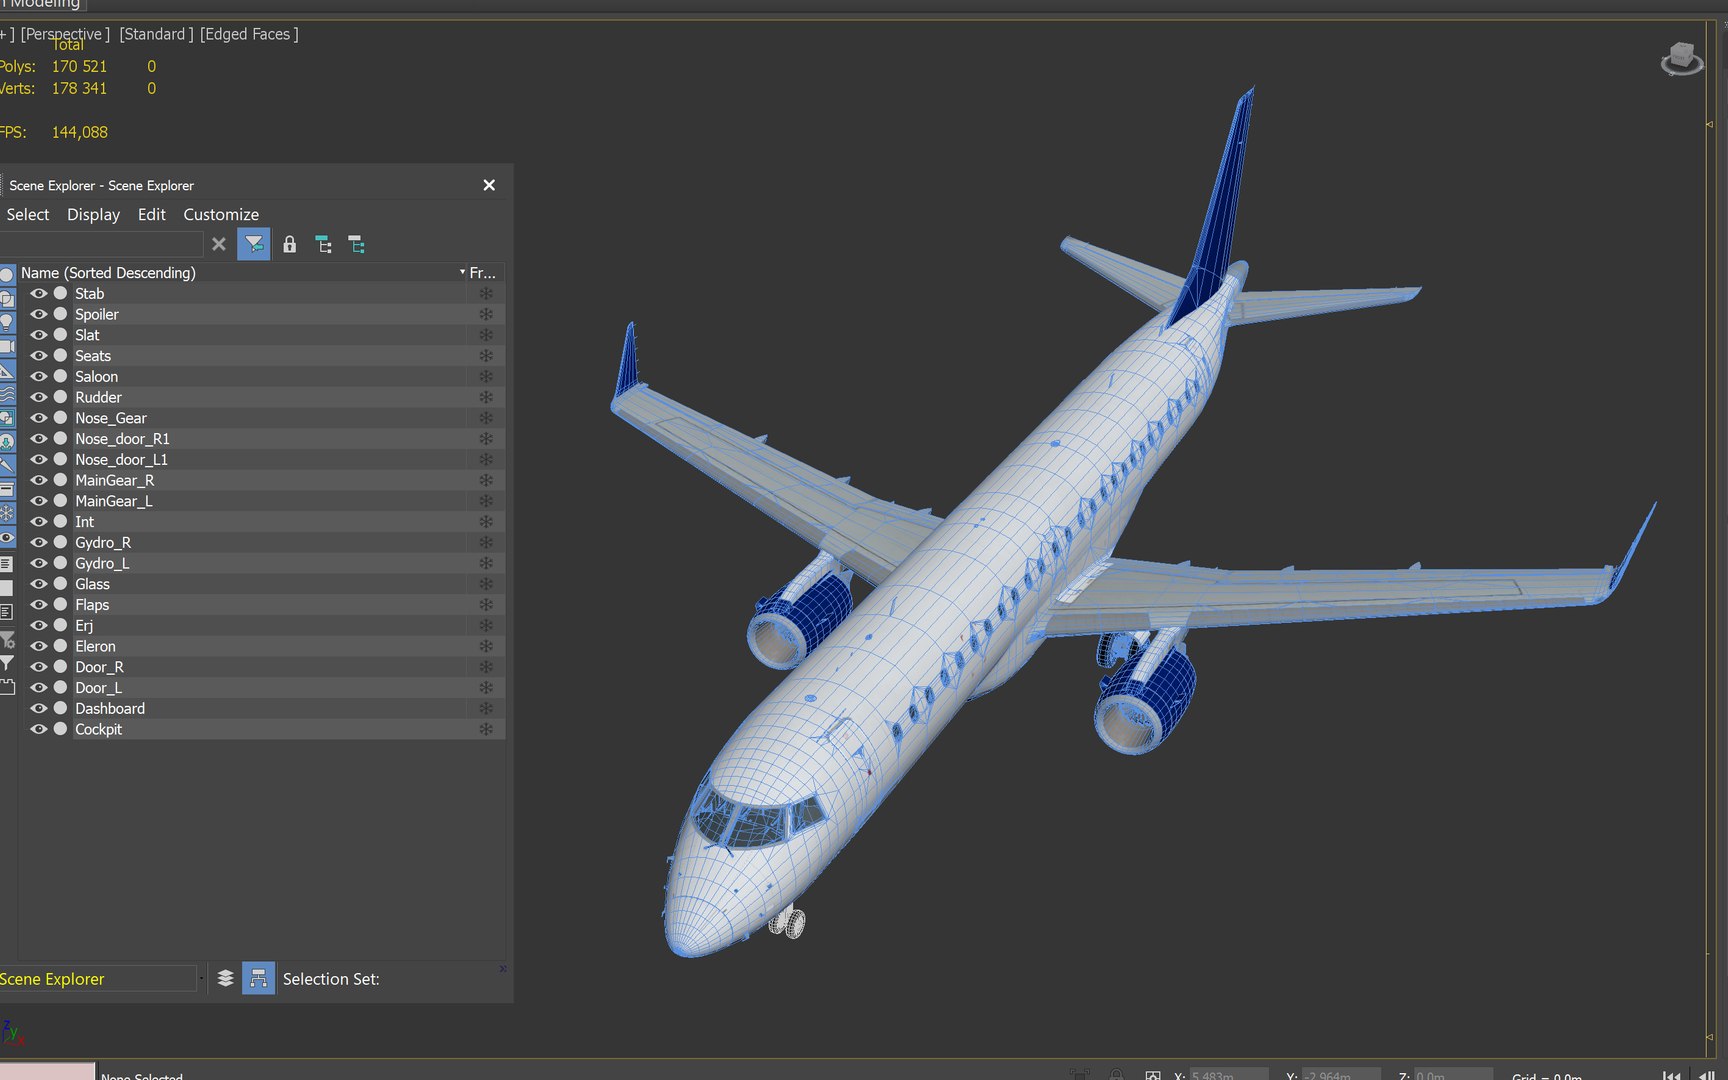Toggle the Display Lights filter icon
This screenshot has width=1728, height=1080.
pyautogui.click(x=6, y=322)
